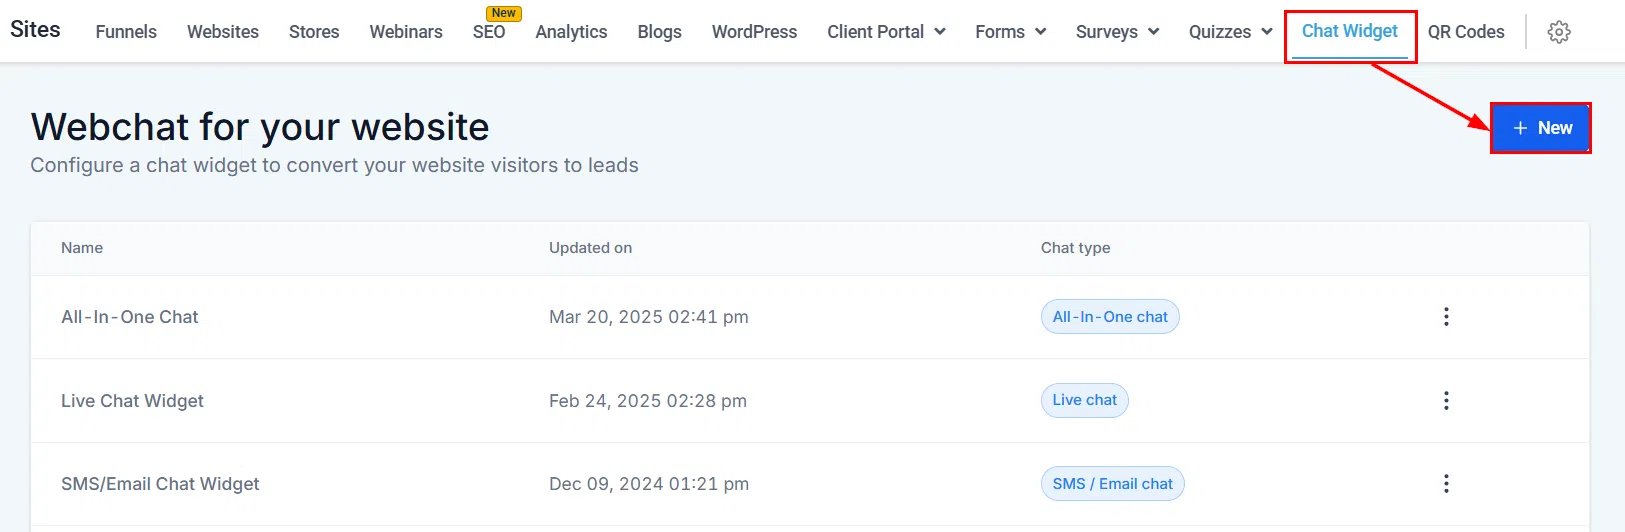The width and height of the screenshot is (1625, 532).
Task: Open the Blogs tab
Action: click(x=660, y=32)
